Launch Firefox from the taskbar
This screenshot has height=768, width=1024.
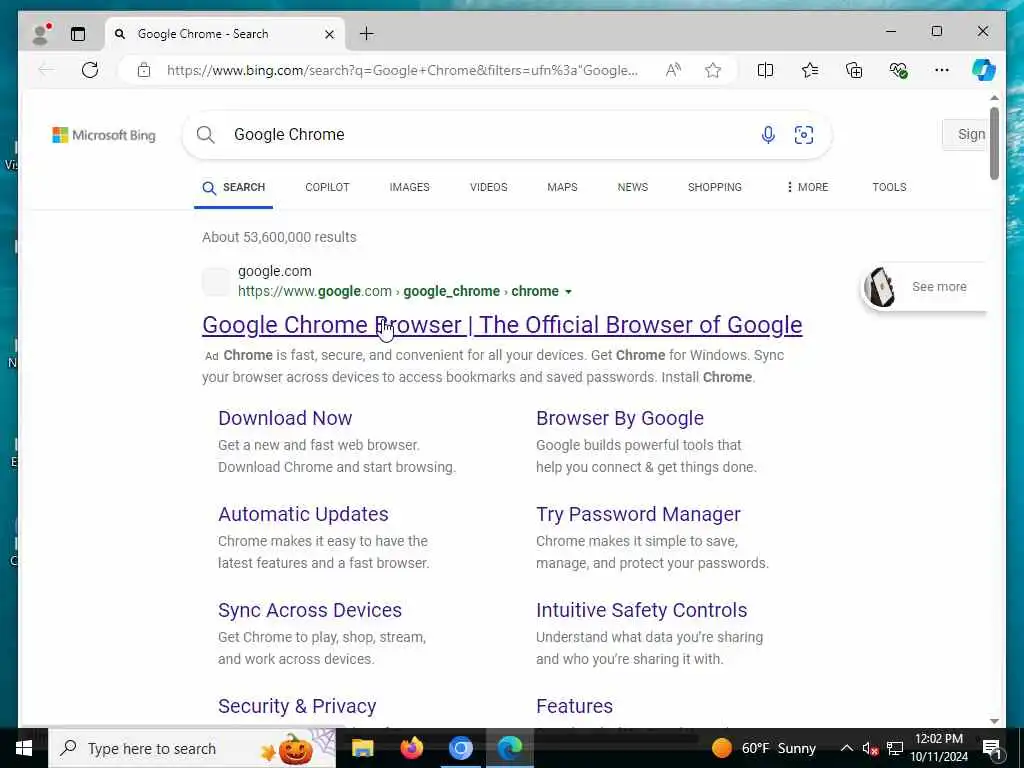(x=411, y=748)
